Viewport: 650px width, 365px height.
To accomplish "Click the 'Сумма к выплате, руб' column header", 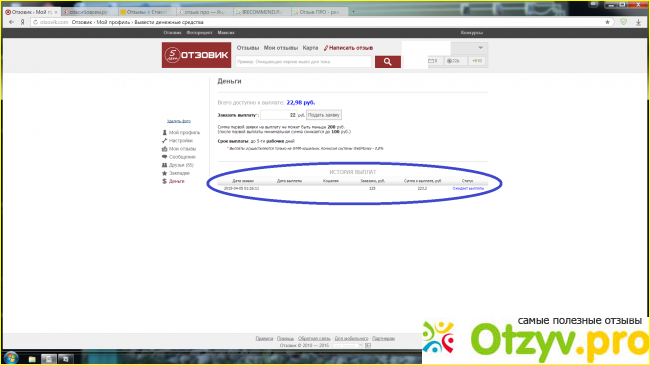I will (422, 181).
